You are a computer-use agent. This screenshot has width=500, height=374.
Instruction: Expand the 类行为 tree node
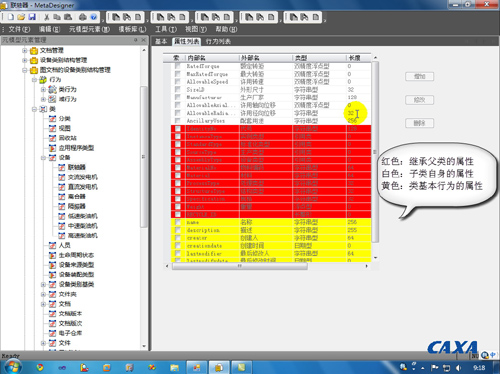[x=43, y=89]
